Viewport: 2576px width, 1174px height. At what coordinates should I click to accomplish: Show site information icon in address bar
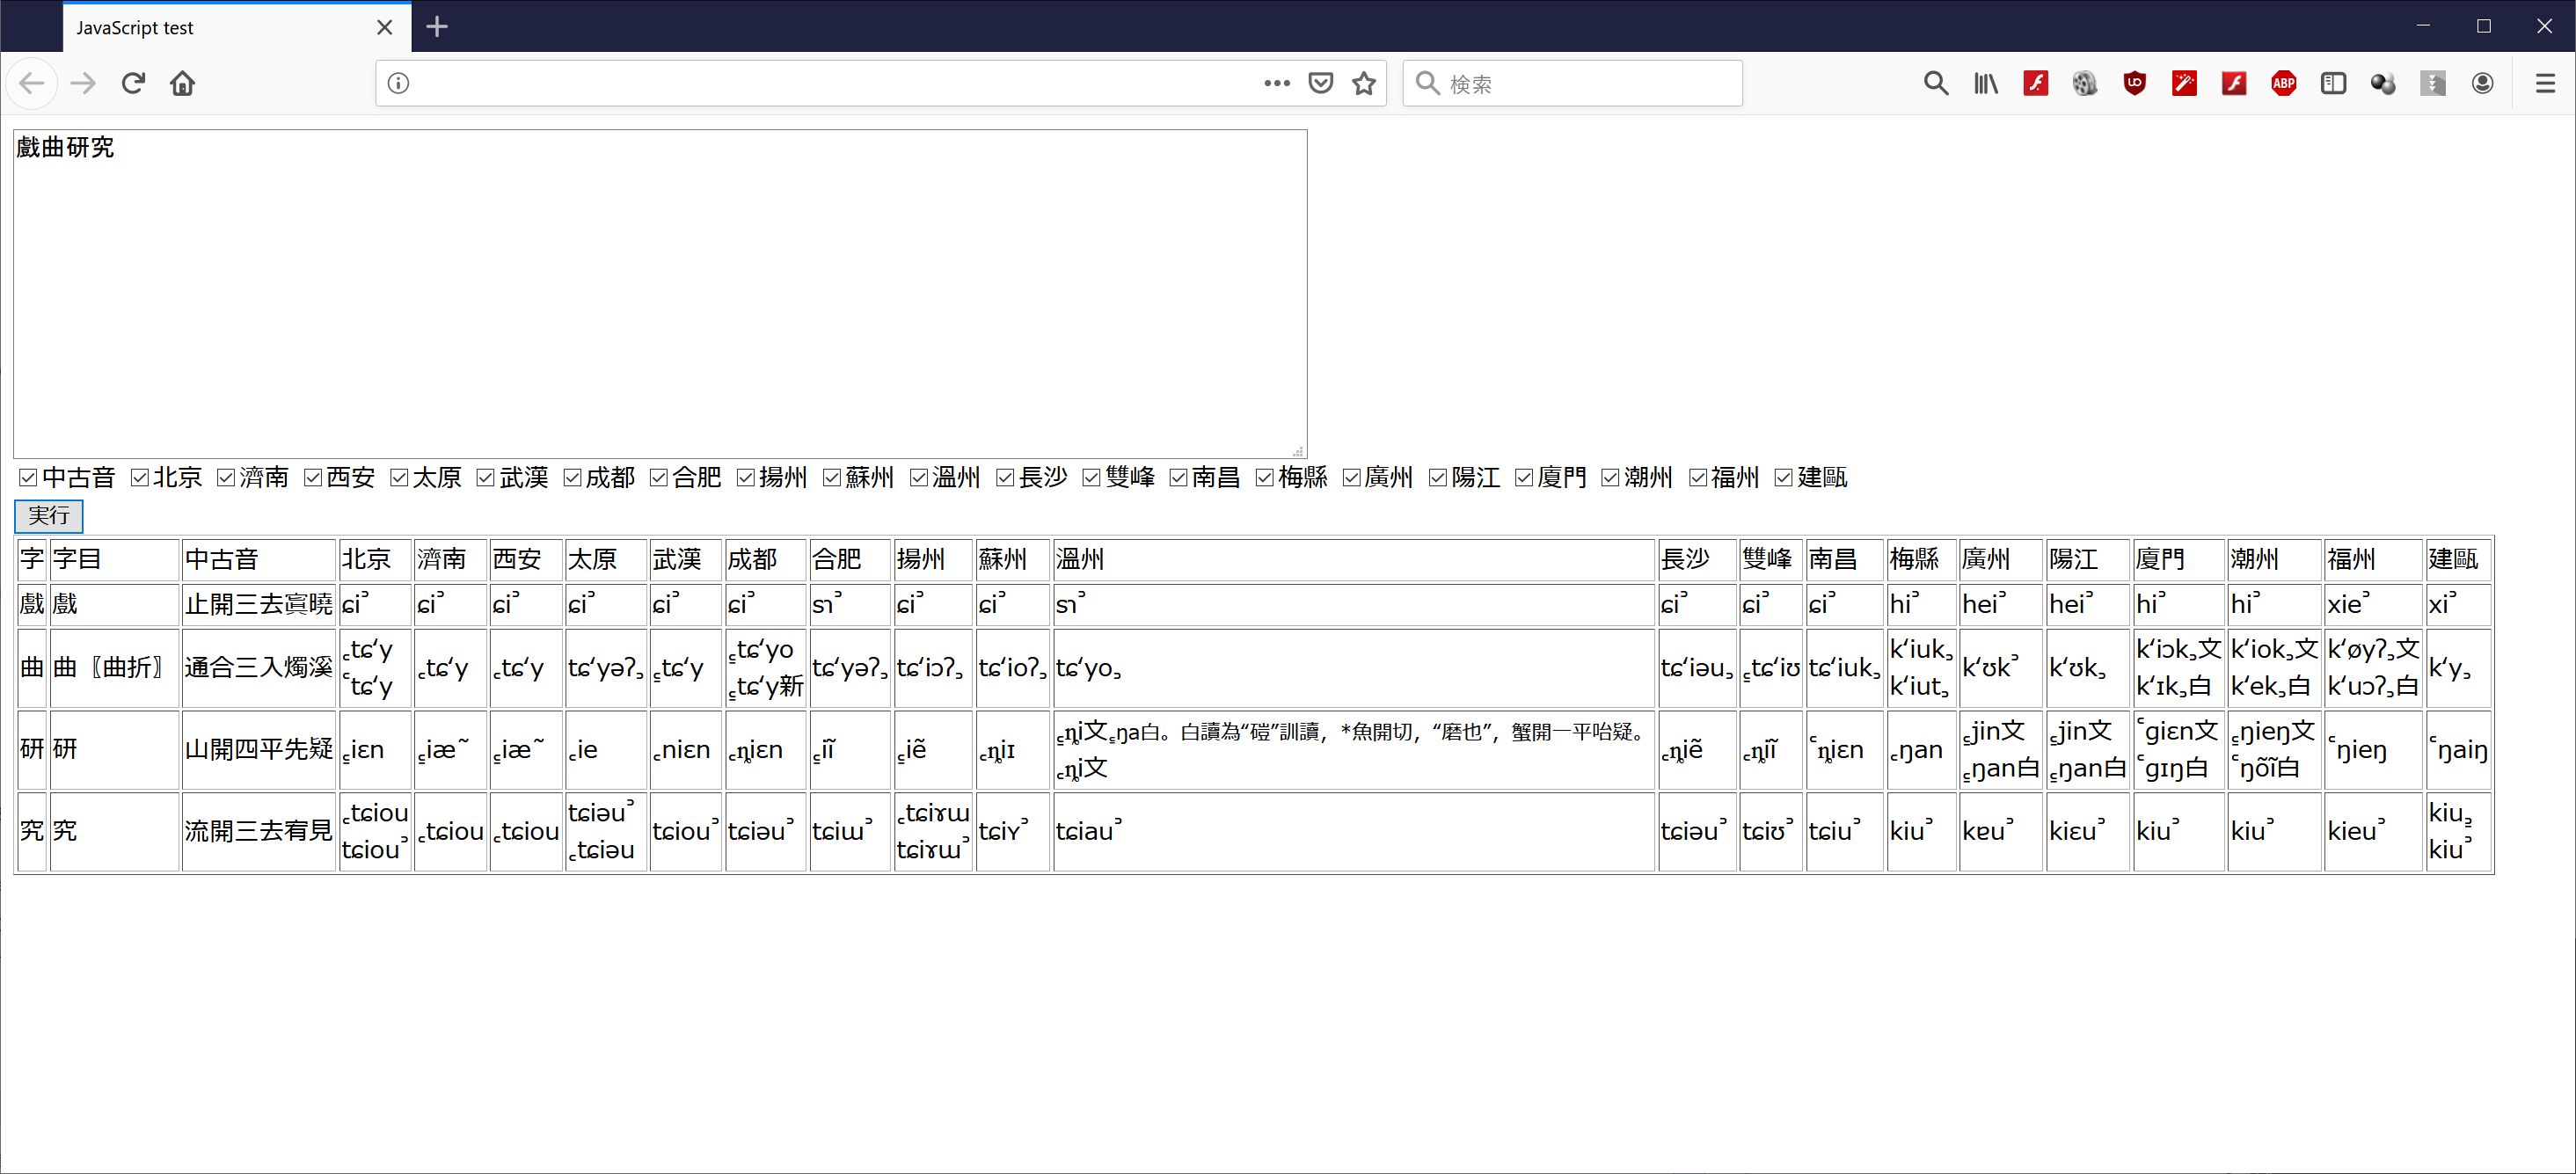click(398, 83)
